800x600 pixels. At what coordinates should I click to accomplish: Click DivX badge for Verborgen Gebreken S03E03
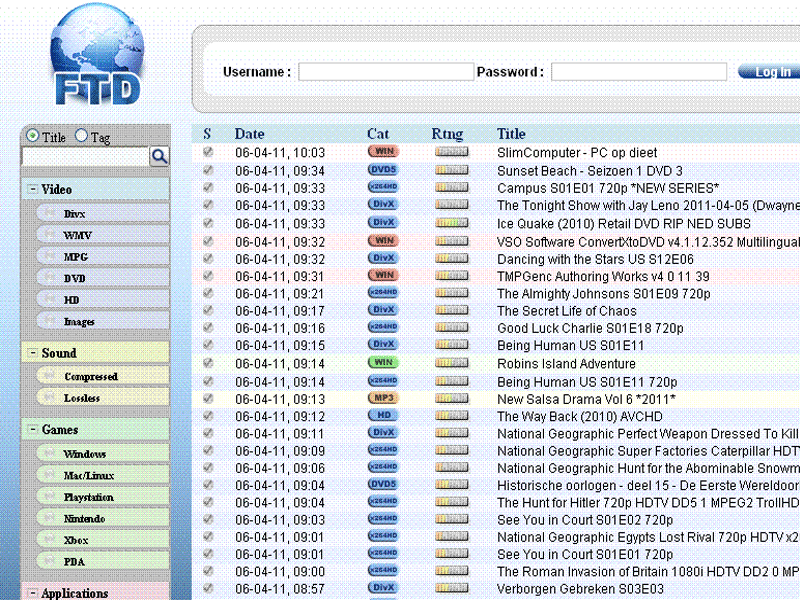pos(383,588)
